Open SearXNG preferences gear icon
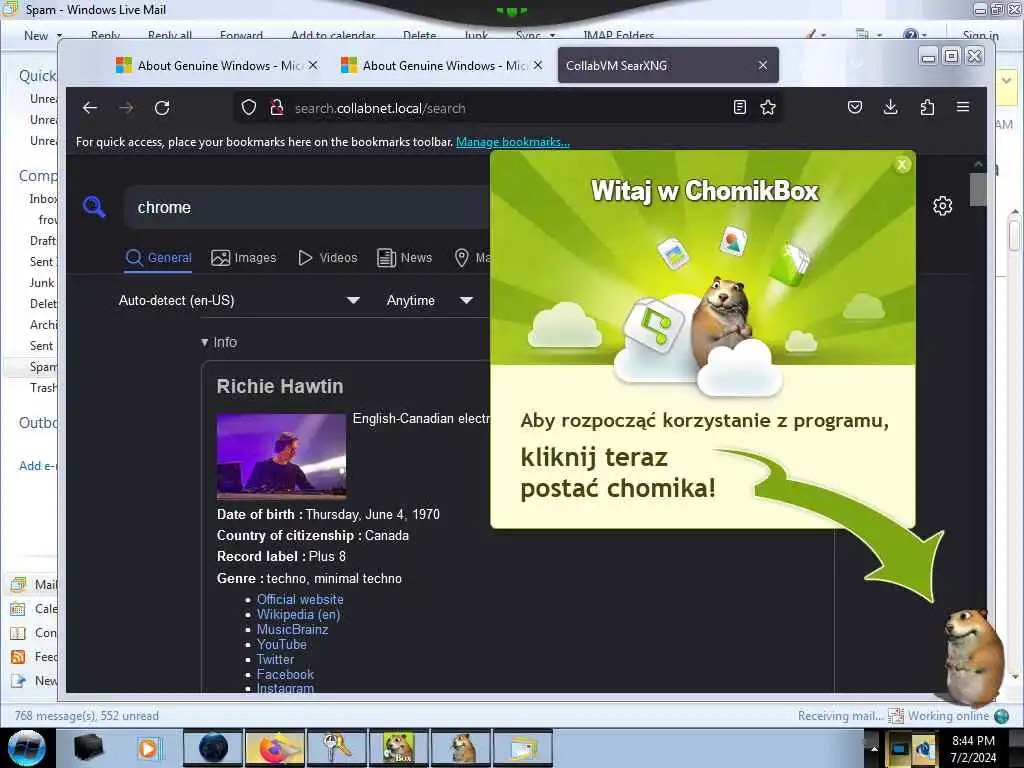1024x768 pixels. (x=942, y=206)
